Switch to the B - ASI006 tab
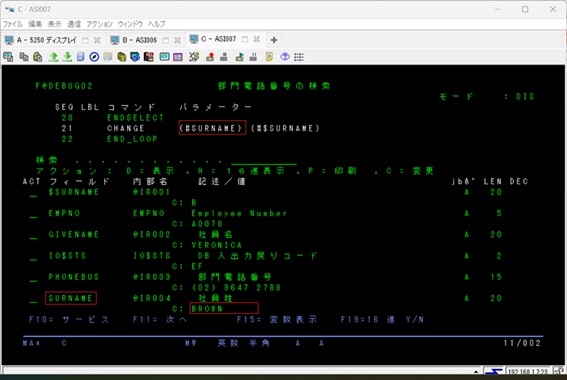567x380 pixels. (139, 40)
